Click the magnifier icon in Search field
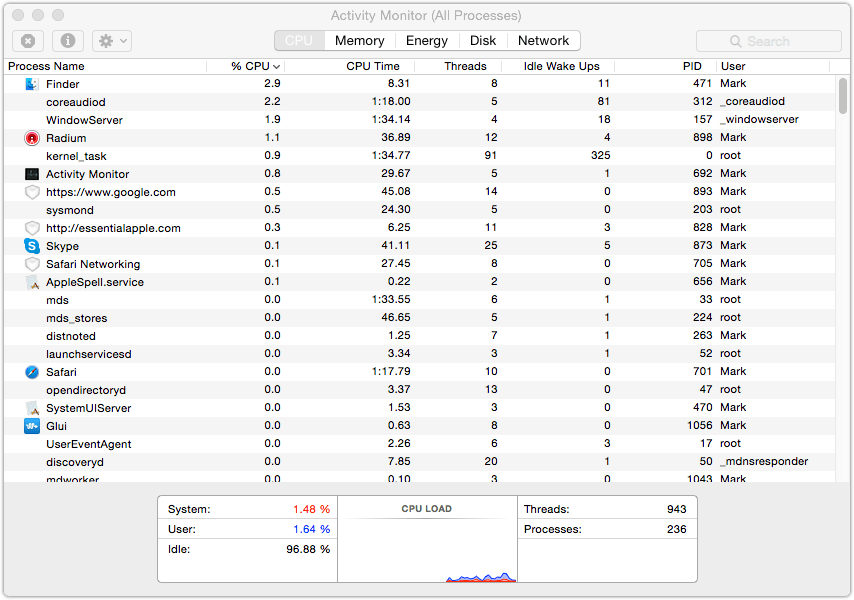Screen dimensions: 854x600 click(x=735, y=41)
